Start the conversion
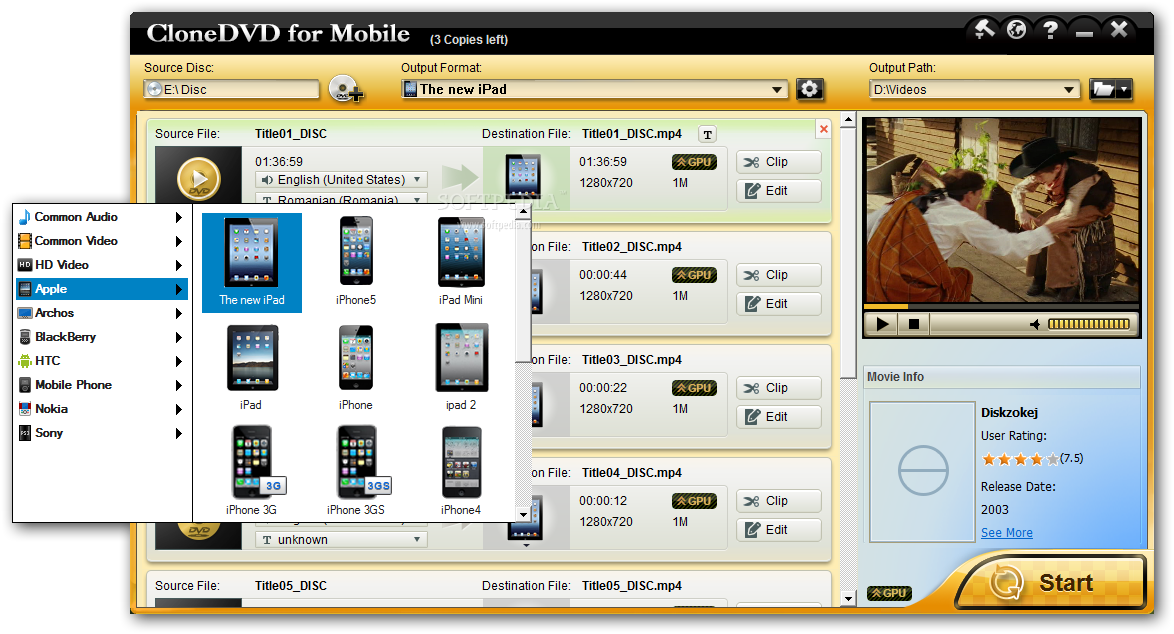1174x634 pixels. coord(1050,582)
